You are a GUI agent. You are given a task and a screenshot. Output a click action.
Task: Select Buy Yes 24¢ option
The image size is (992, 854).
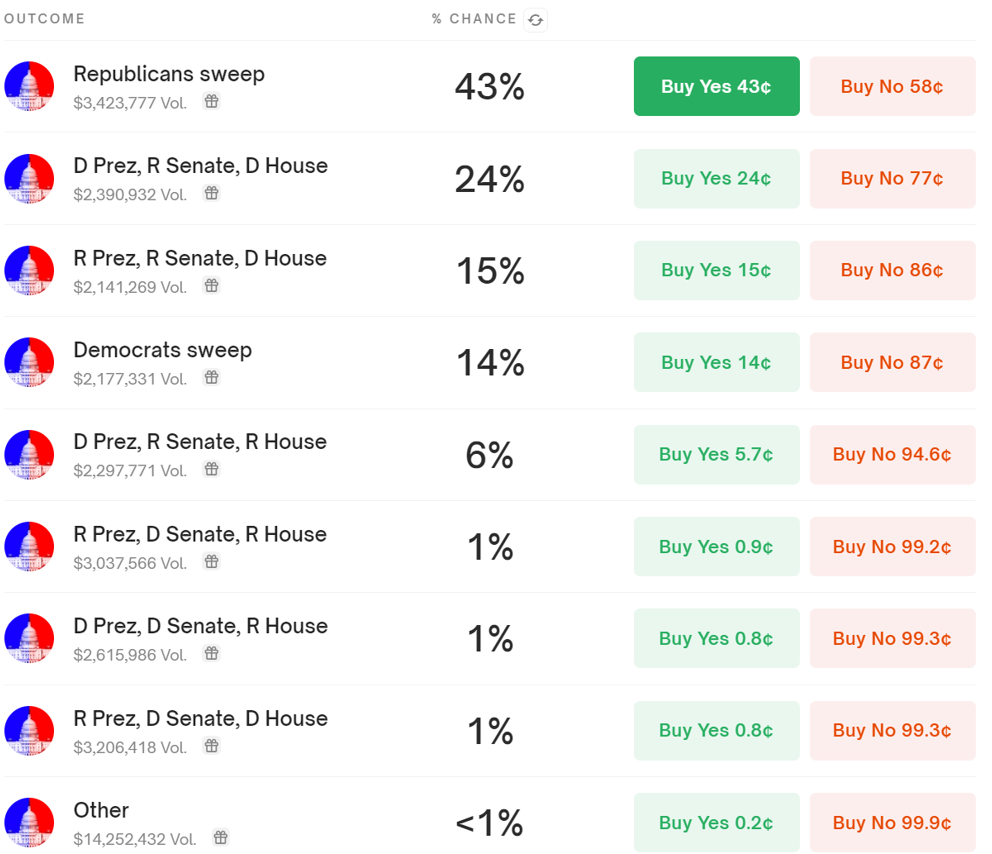tap(716, 179)
